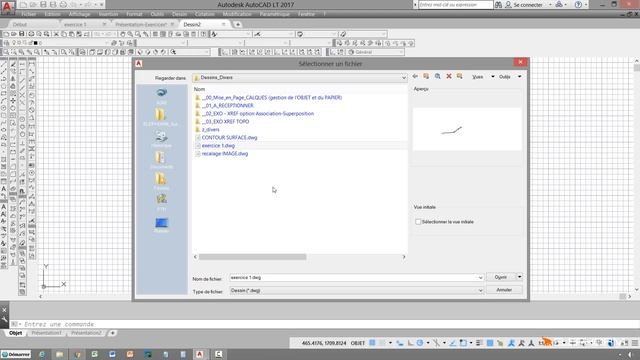Toggle transparency display blue square in status bar
The image size is (640, 360).
coord(490,343)
